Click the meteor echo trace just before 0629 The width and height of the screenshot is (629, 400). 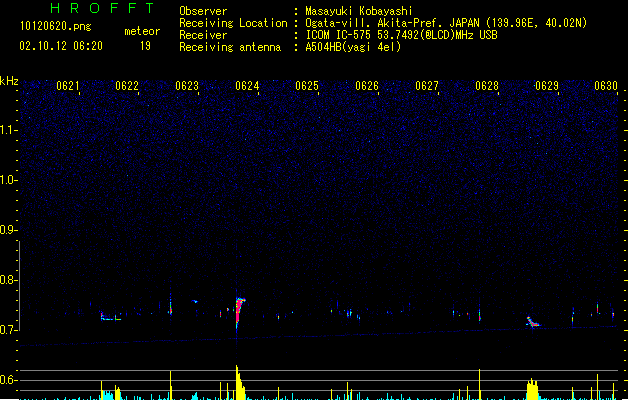pos(533,322)
